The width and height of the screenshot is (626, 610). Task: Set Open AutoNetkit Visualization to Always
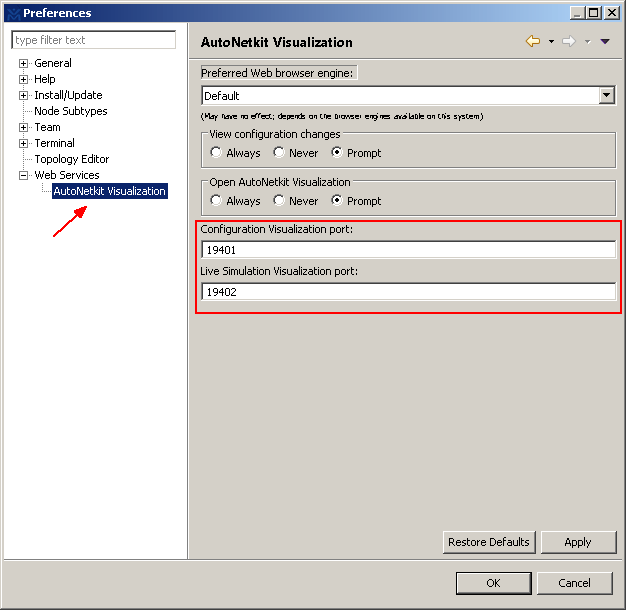235,201
